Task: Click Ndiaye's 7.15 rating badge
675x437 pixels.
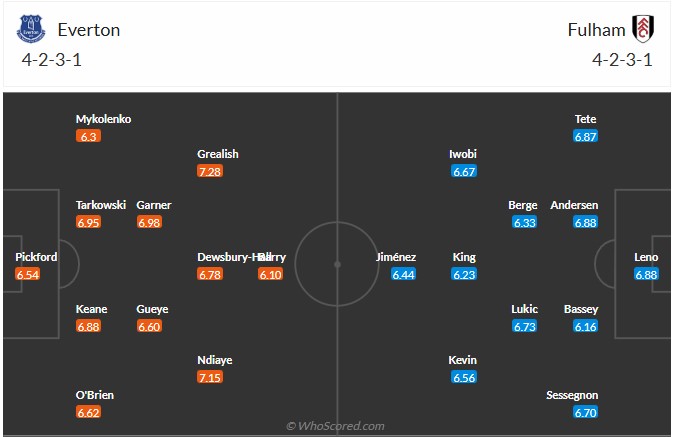Action: [x=210, y=377]
